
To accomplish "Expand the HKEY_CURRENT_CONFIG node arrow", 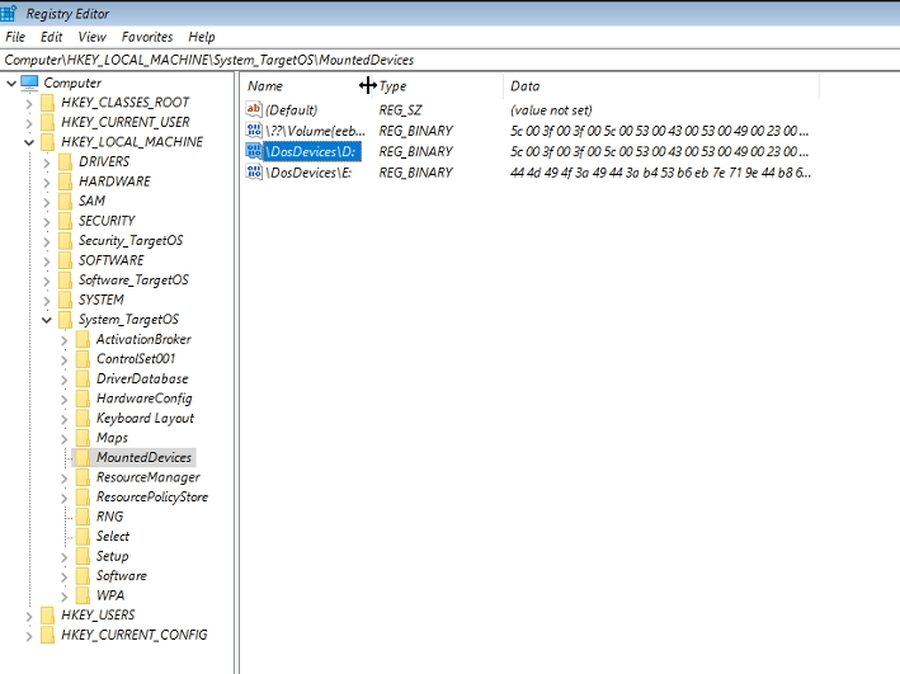I will [29, 636].
